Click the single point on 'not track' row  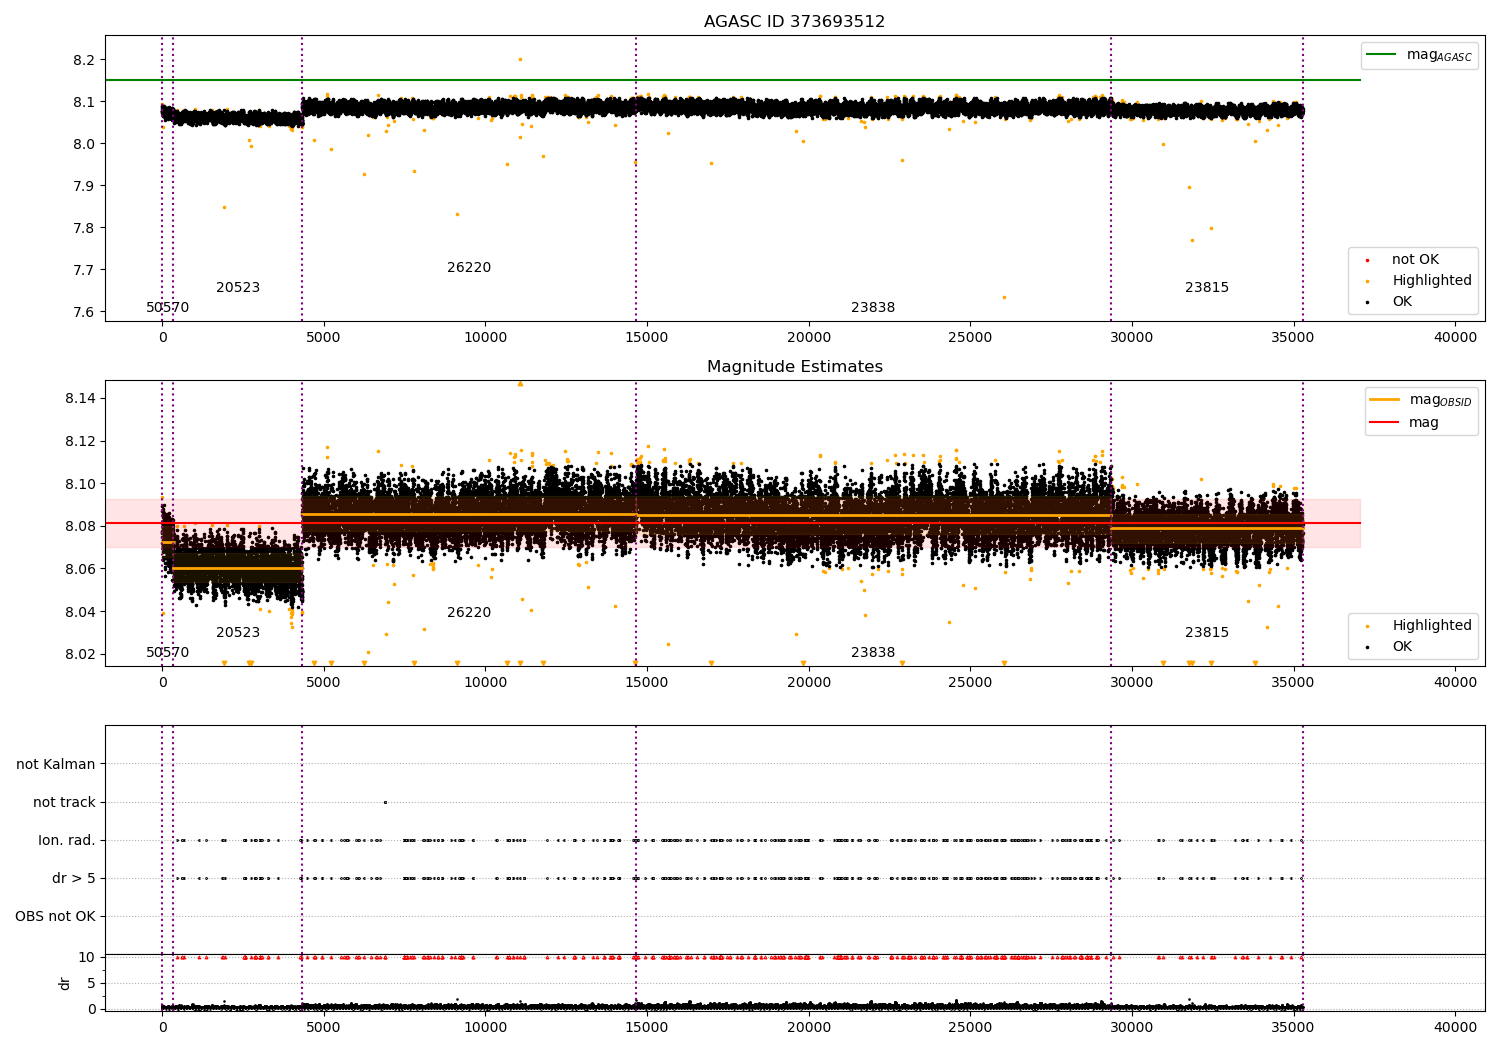385,802
